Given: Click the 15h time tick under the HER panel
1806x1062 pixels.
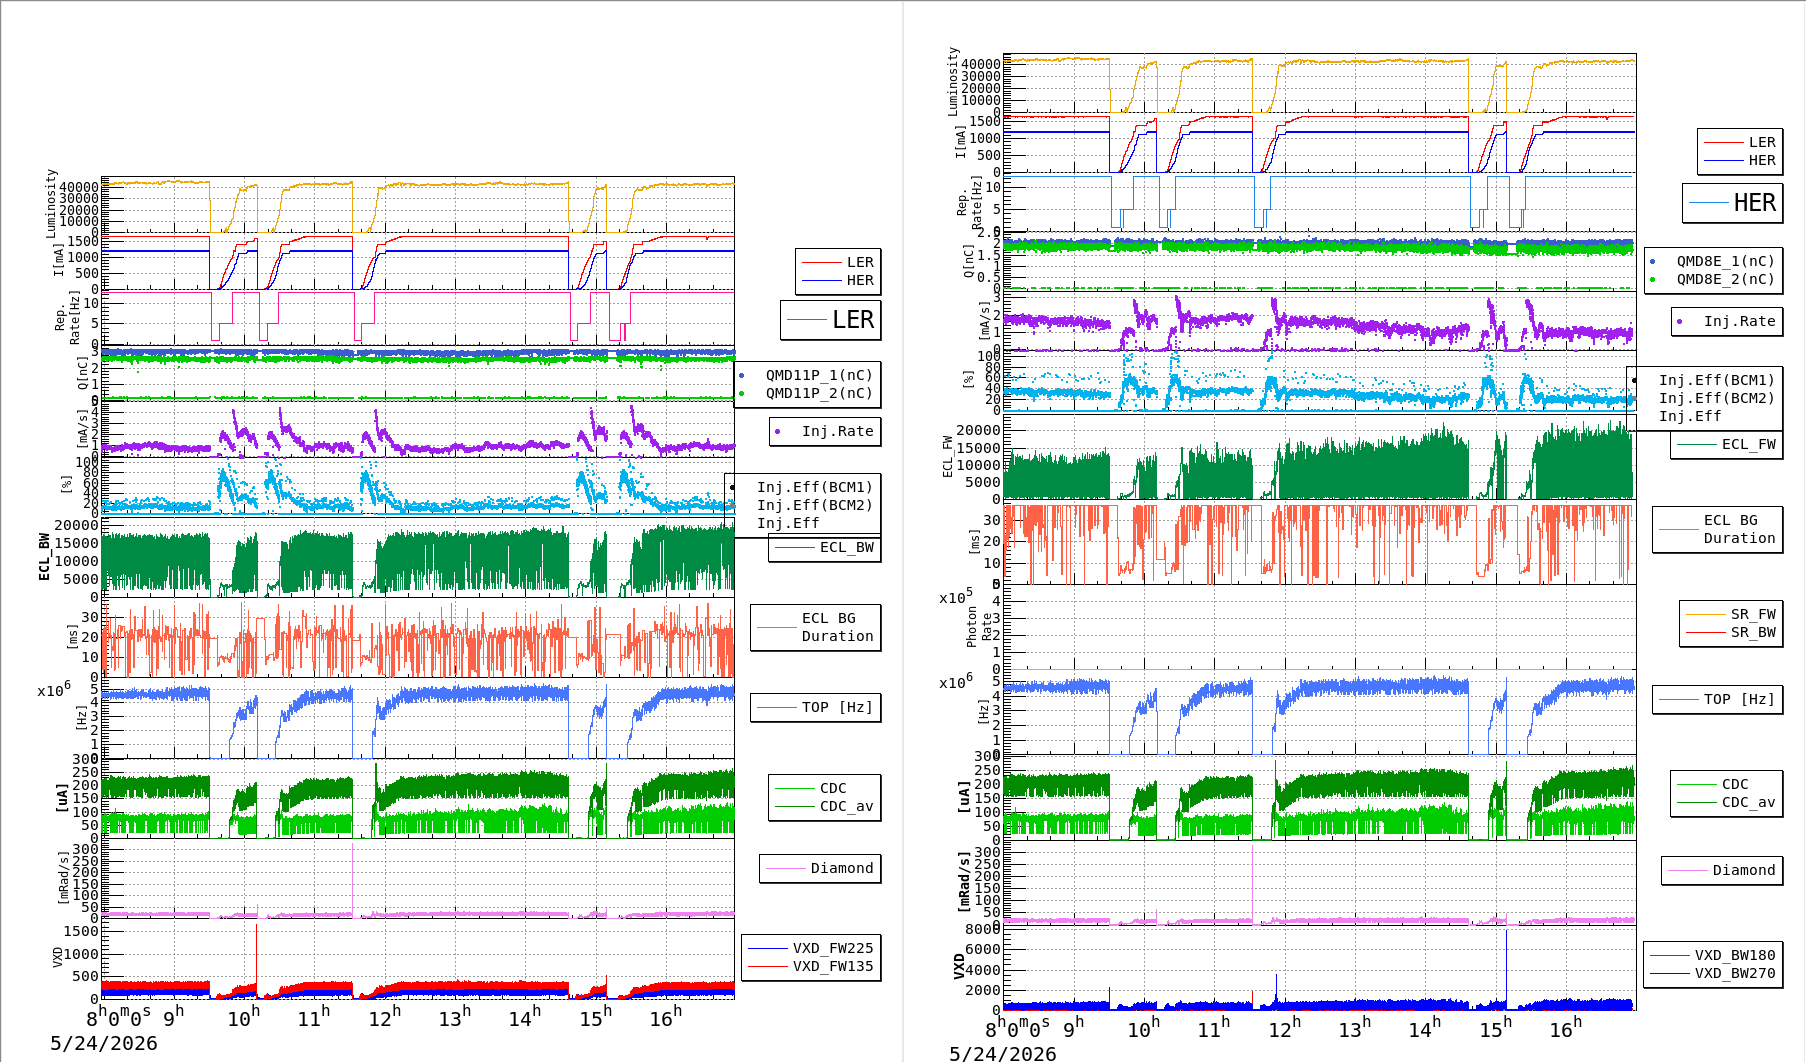Looking at the screenshot, I should (1496, 1028).
